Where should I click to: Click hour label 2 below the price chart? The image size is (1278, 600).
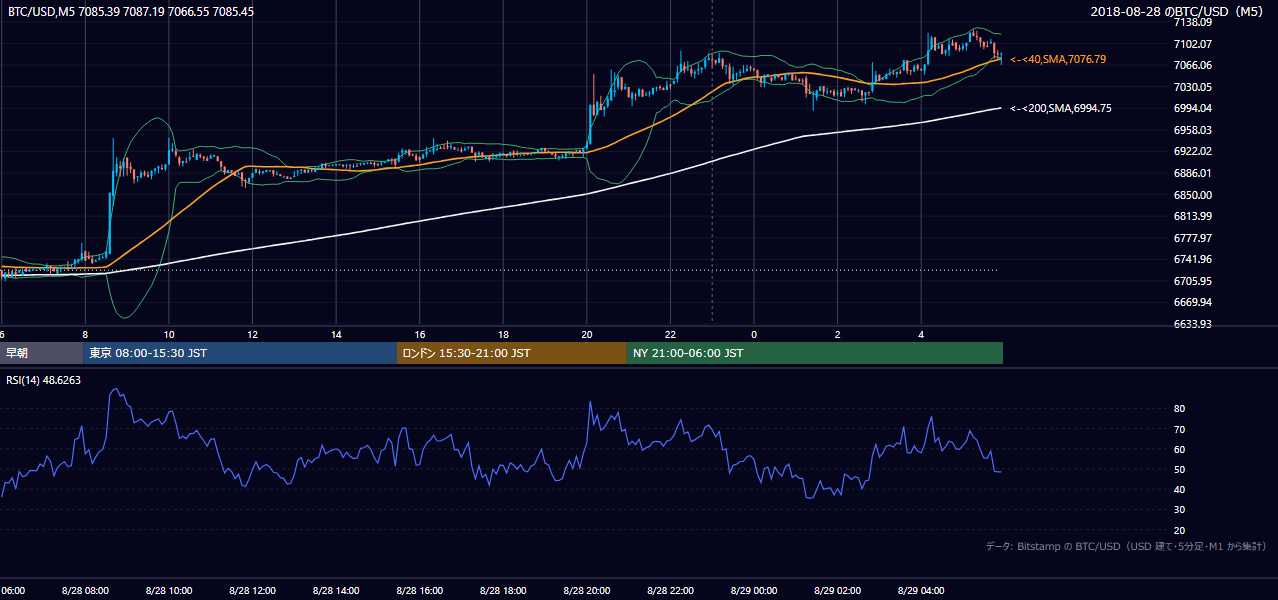pyautogui.click(x=838, y=334)
